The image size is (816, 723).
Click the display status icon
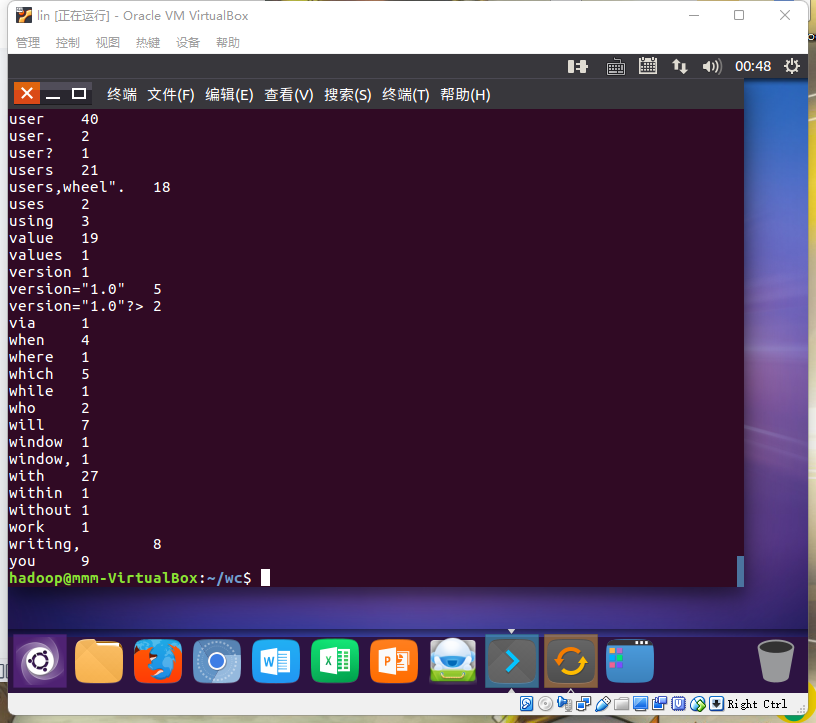(640, 704)
